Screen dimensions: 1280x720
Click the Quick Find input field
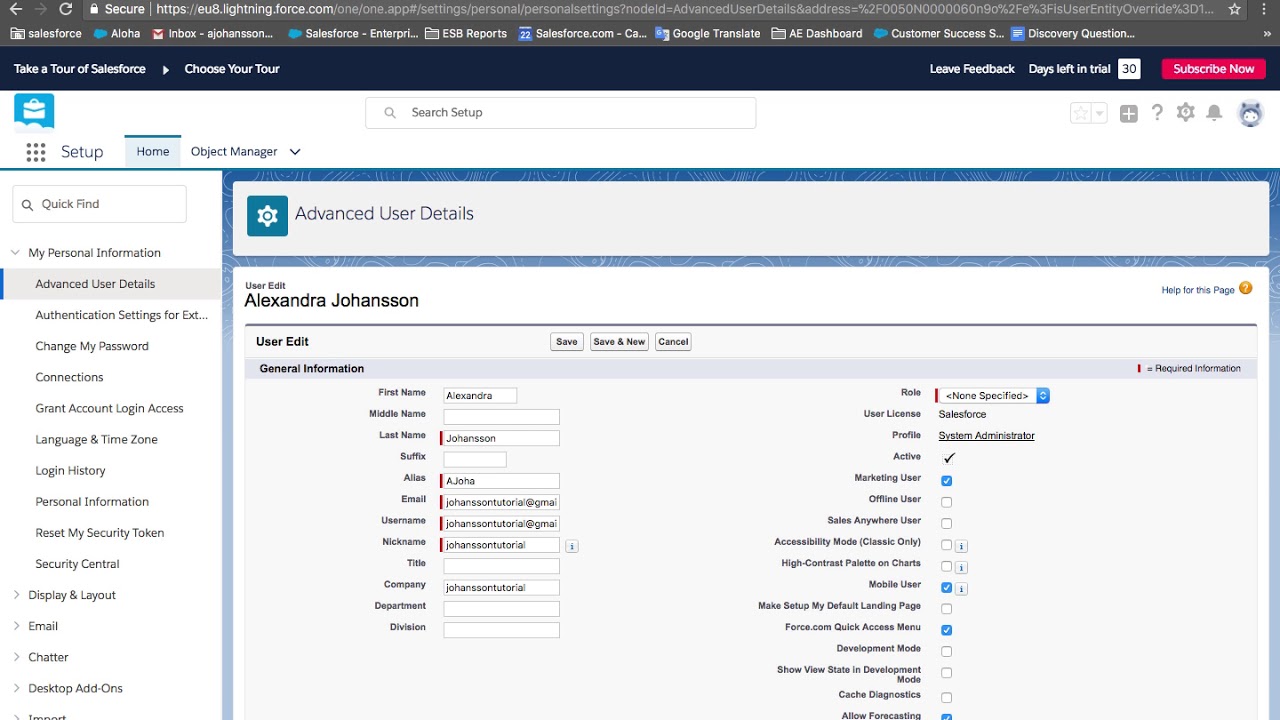click(100, 204)
